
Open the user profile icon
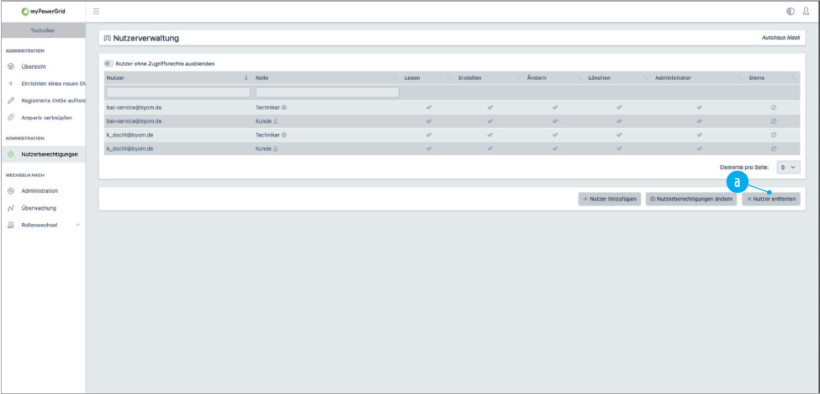pos(805,11)
